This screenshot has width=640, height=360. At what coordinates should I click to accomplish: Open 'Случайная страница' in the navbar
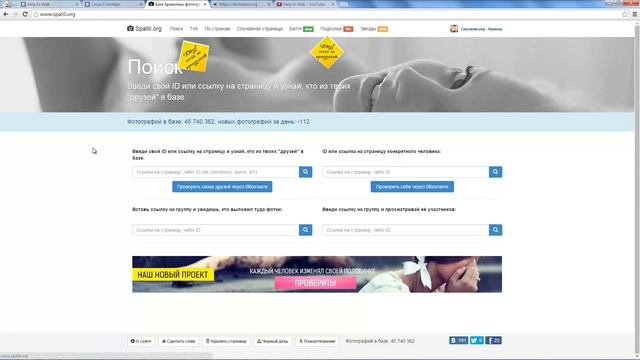click(x=260, y=29)
